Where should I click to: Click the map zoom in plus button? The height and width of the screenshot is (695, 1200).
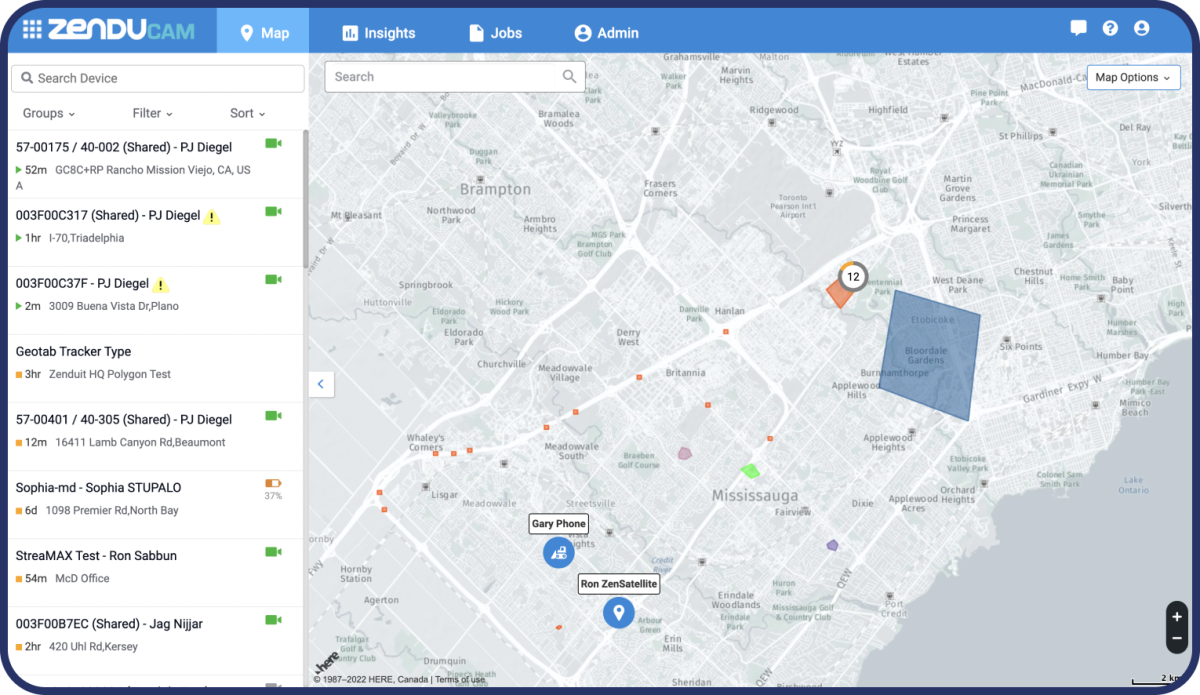[x=1176, y=616]
